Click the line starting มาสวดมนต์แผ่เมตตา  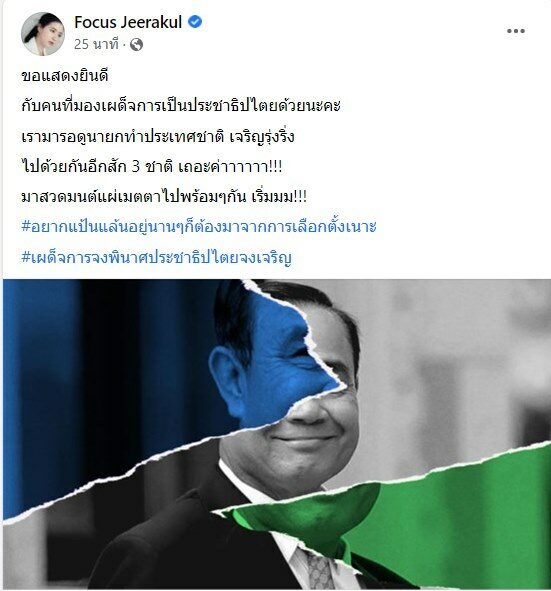point(164,197)
